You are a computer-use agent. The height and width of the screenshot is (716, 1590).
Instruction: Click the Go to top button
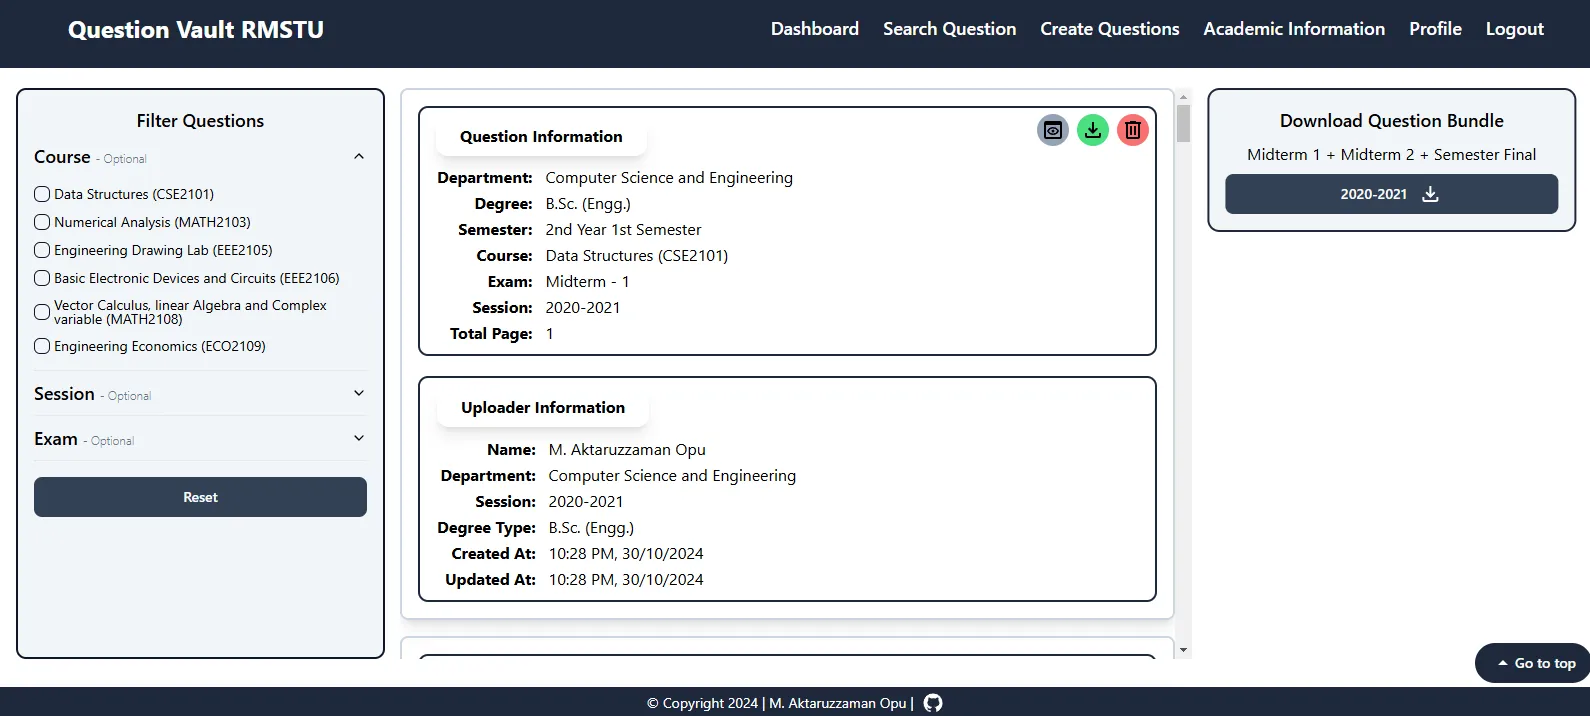point(1535,663)
